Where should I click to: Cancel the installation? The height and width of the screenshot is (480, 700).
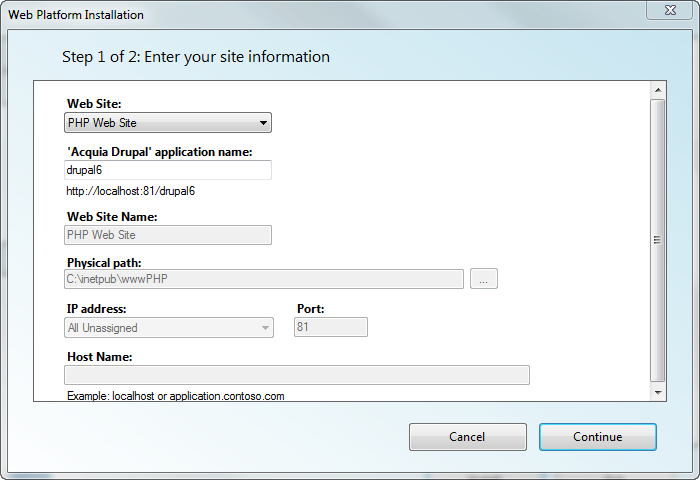tap(468, 437)
